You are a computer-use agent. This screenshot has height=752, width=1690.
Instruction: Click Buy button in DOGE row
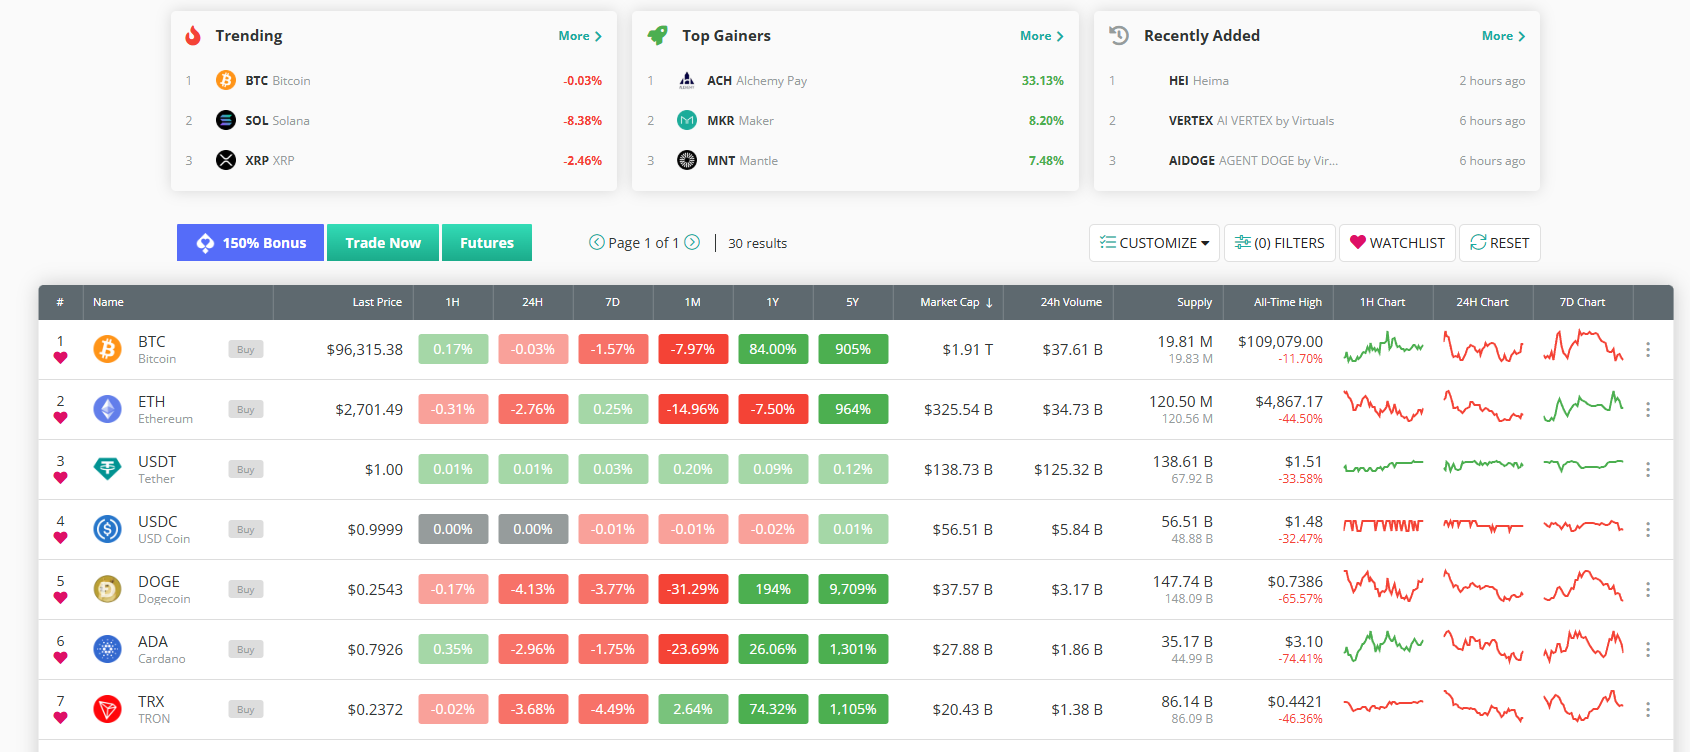[246, 589]
